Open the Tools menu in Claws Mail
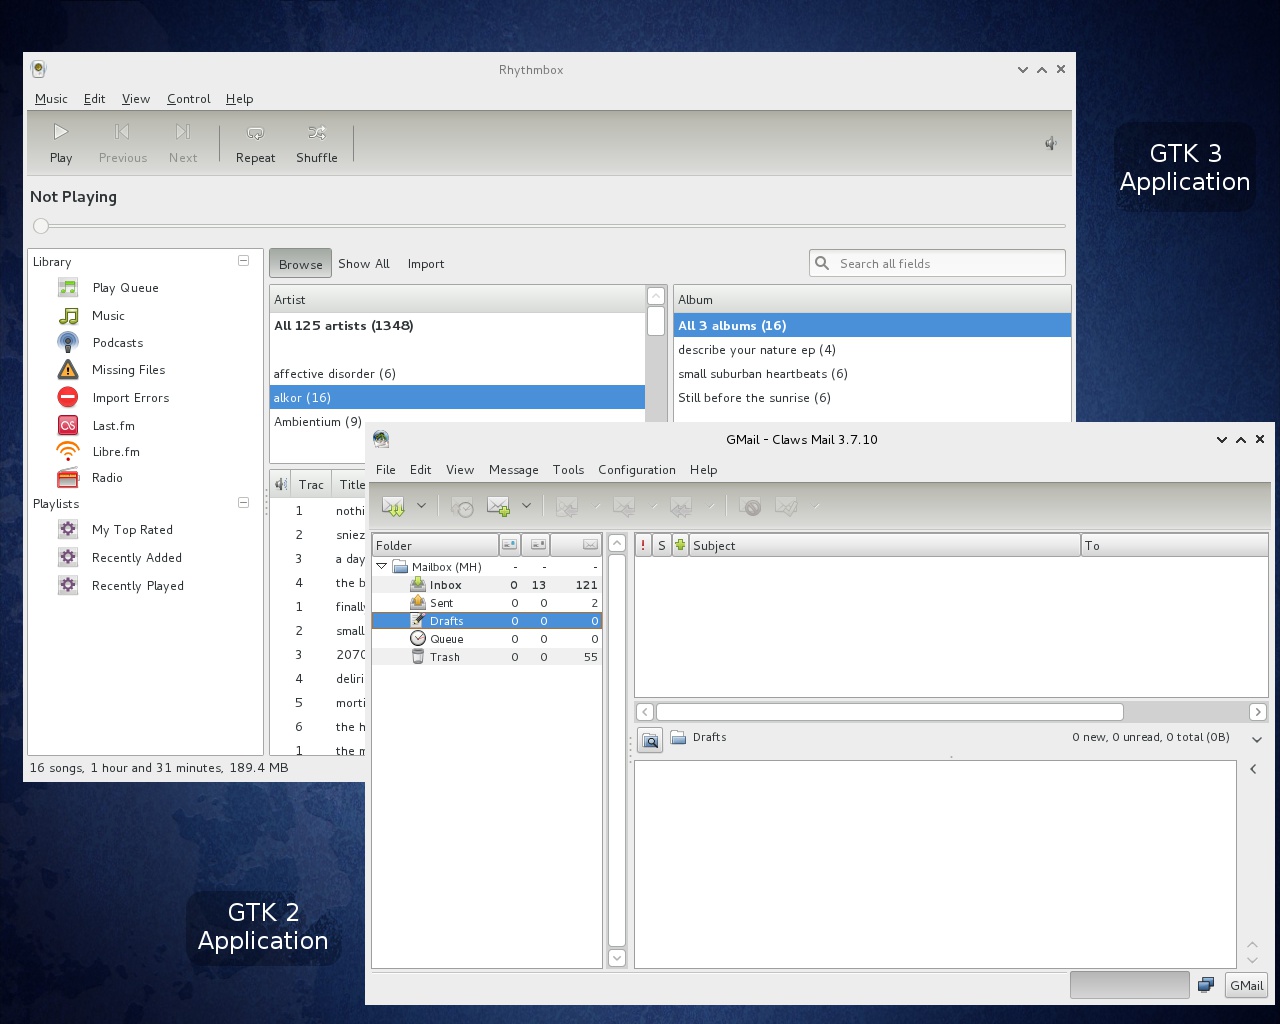1280x1024 pixels. coord(568,470)
